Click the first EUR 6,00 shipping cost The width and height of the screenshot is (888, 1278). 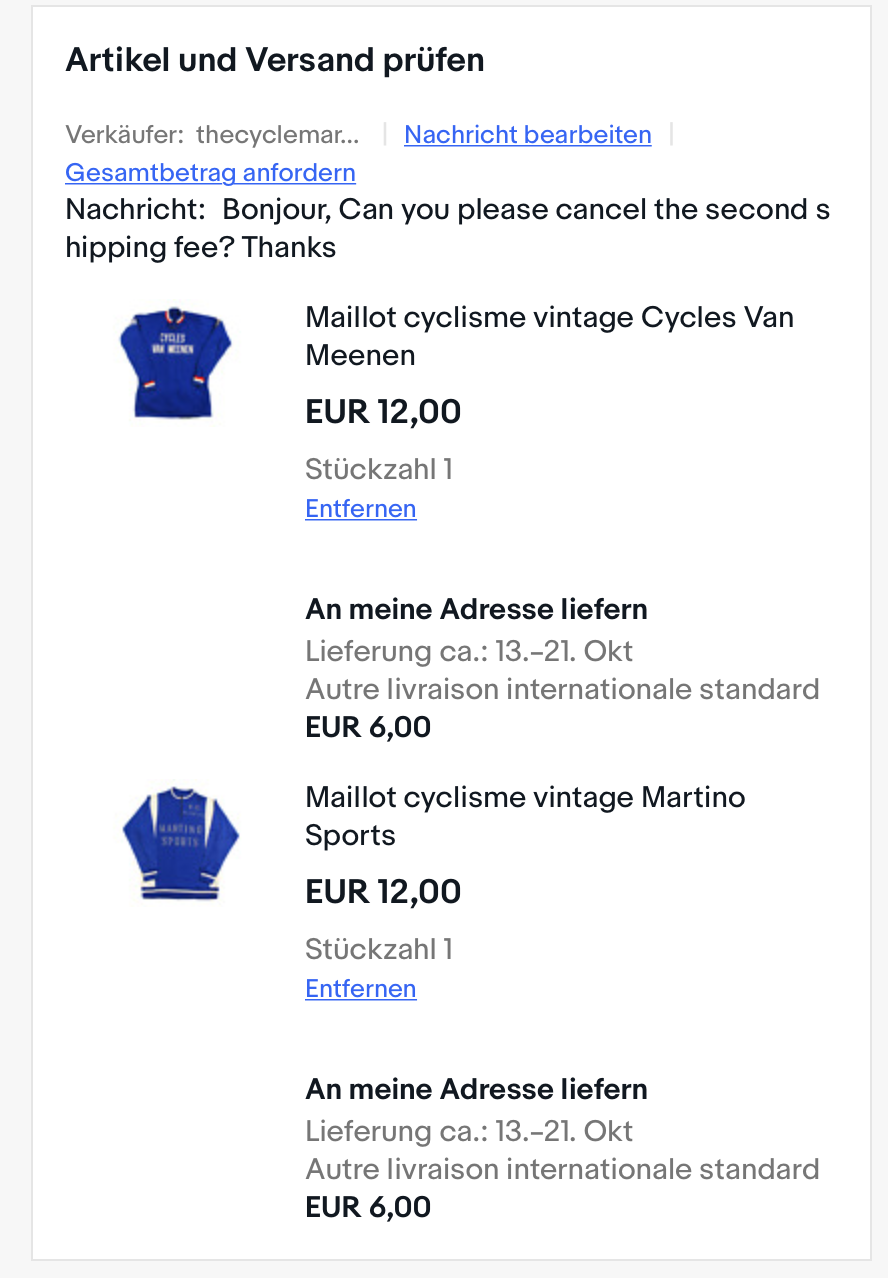368,727
